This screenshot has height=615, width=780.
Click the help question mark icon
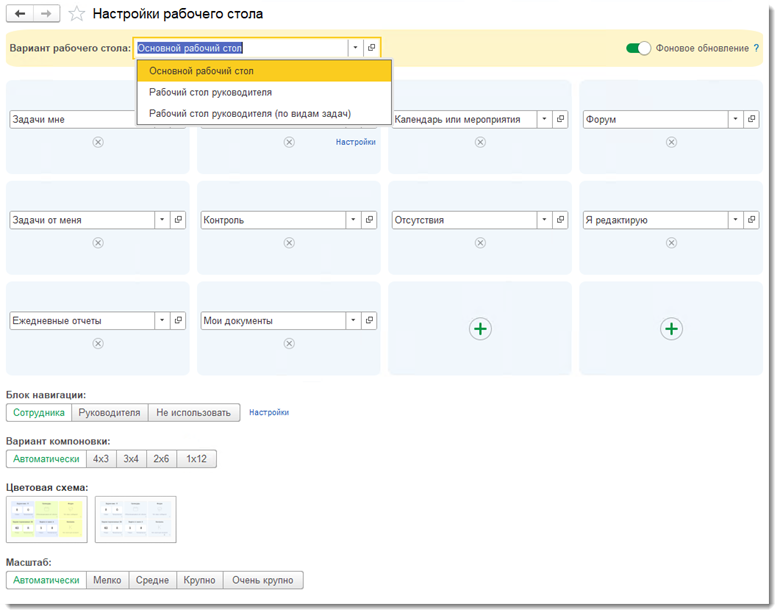756,48
